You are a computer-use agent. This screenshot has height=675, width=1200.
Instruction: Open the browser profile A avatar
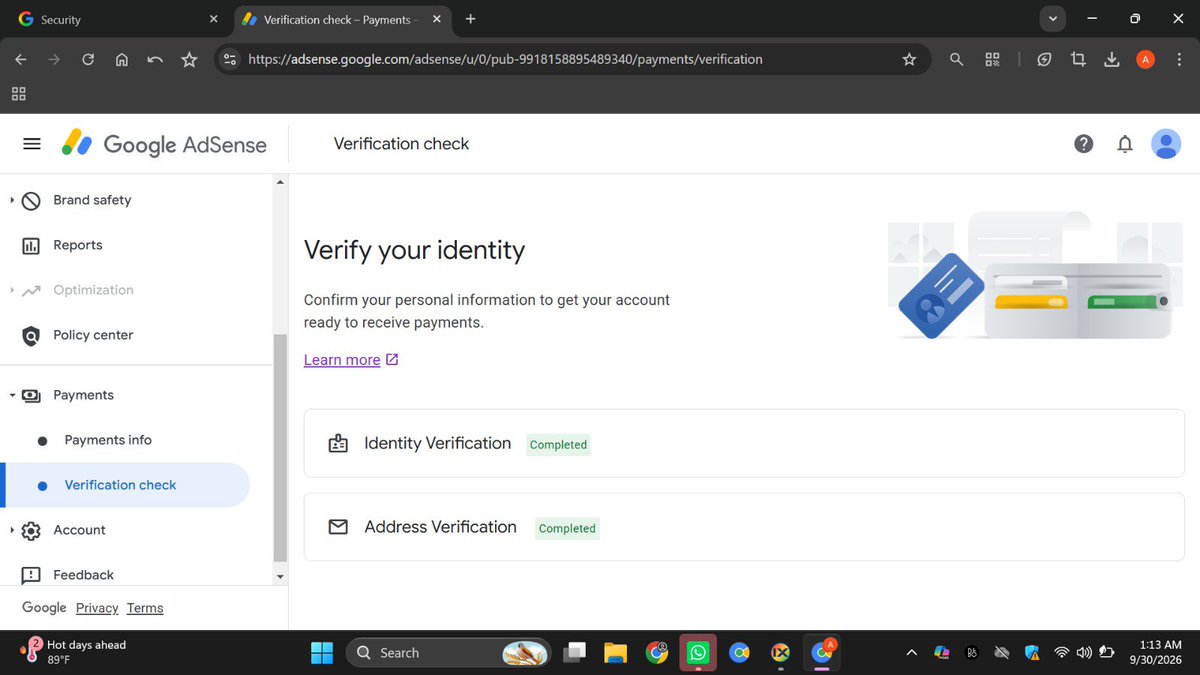pos(1146,59)
